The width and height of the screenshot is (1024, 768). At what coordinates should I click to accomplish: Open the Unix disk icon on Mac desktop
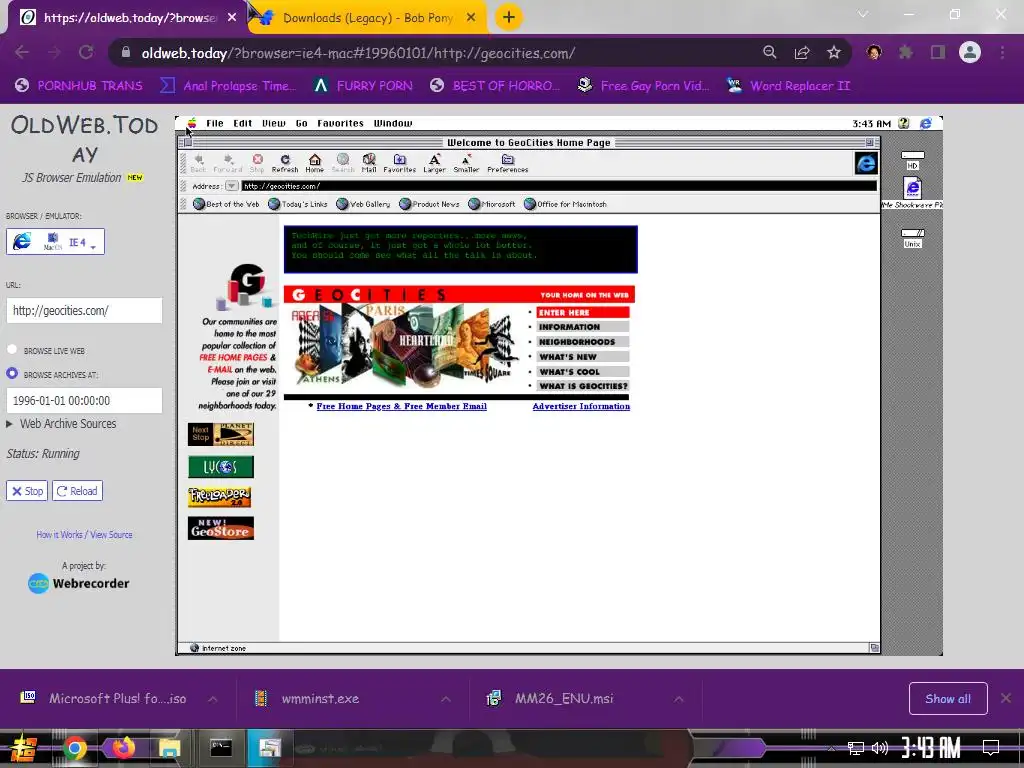[912, 238]
